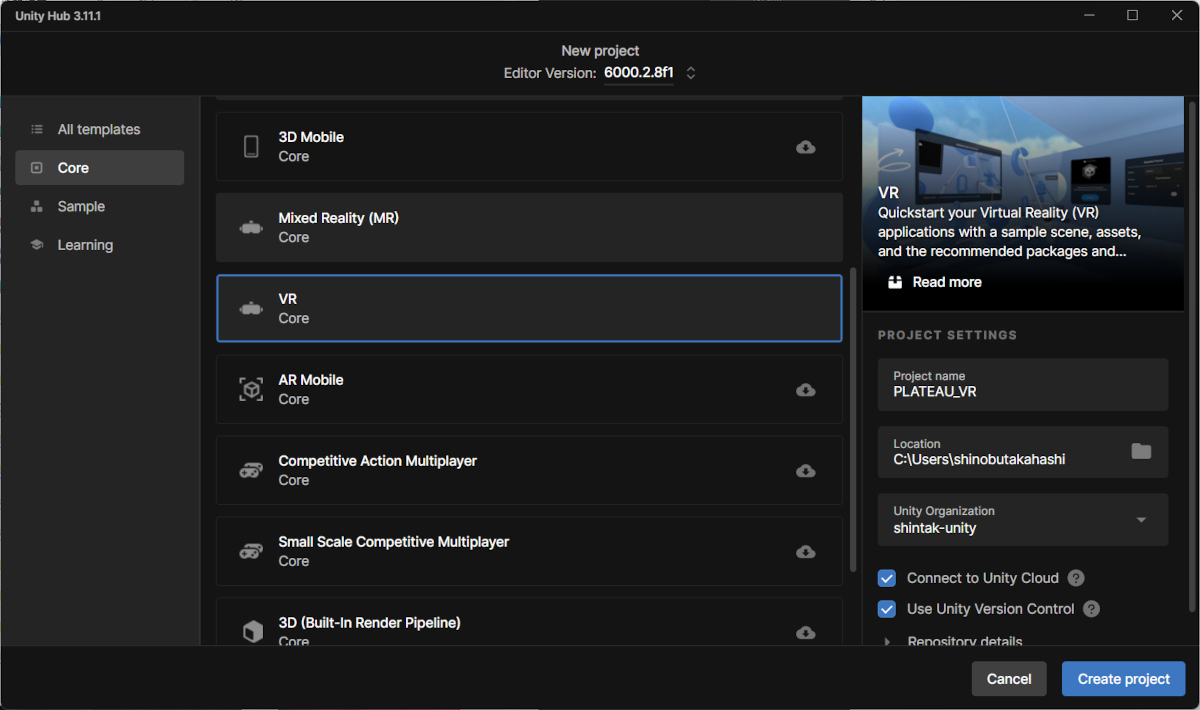Expand the Repository details section
The height and width of the screenshot is (710, 1200).
click(x=887, y=642)
